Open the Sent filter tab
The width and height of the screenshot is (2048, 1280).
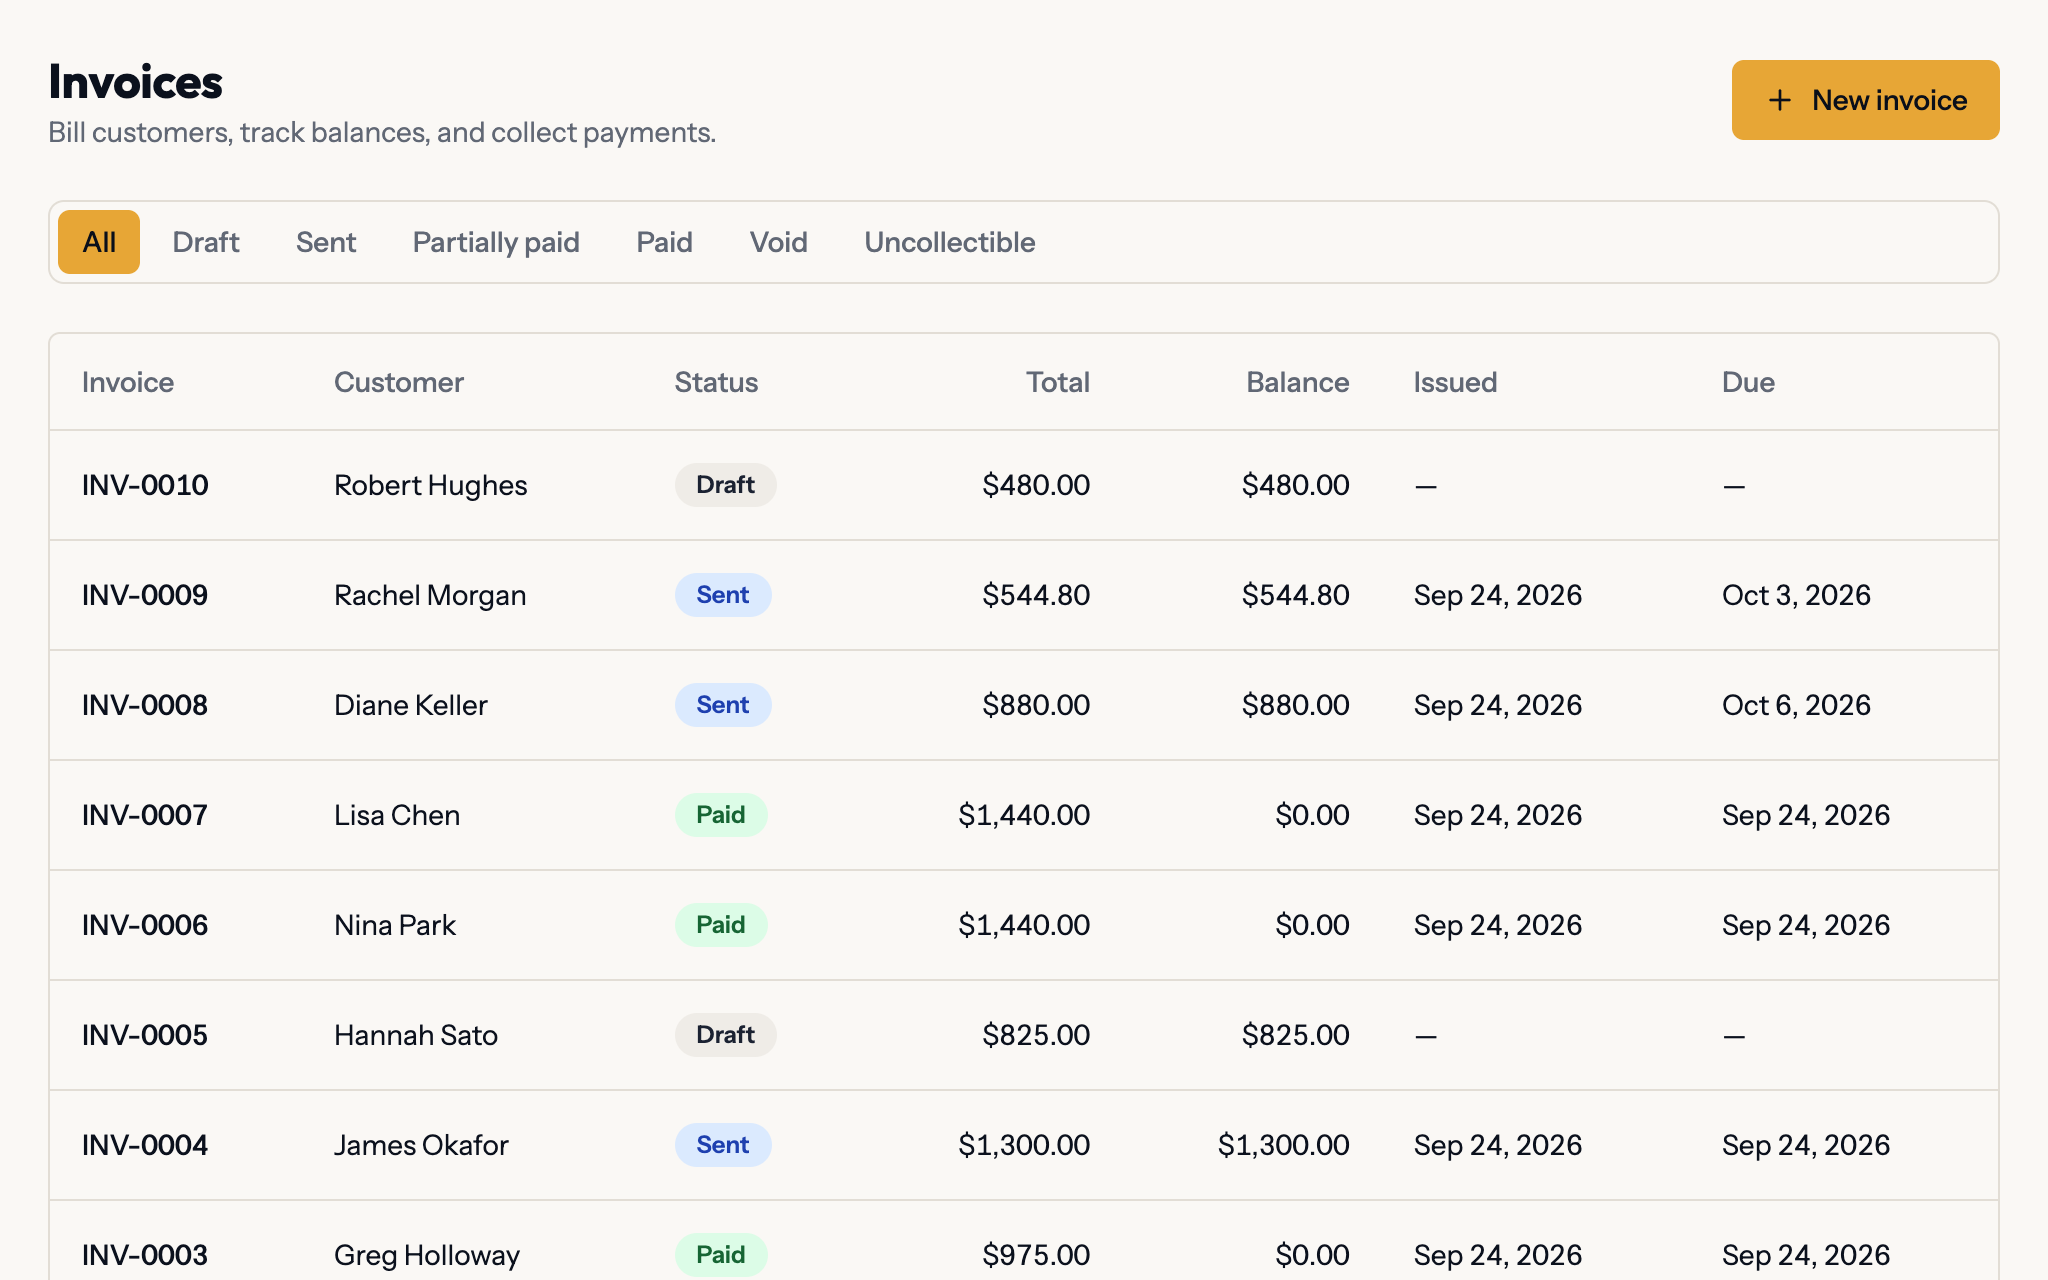[x=326, y=242]
